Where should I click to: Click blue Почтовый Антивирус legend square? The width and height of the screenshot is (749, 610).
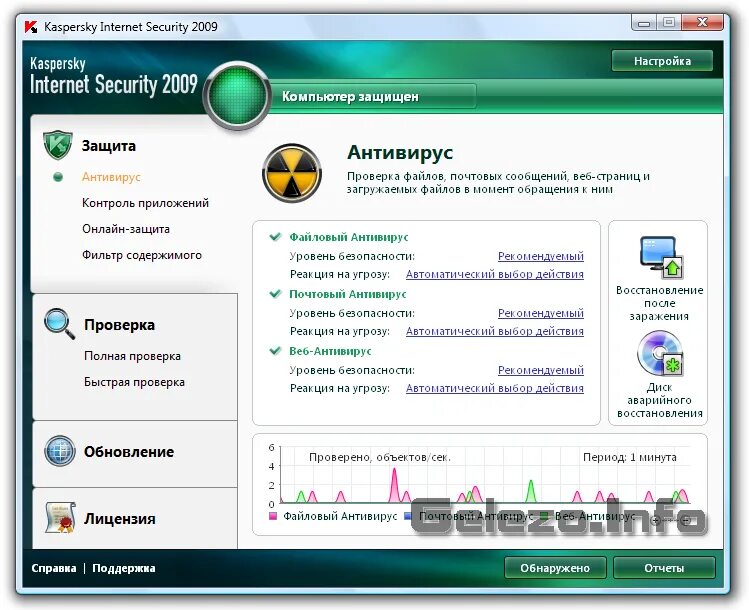[407, 516]
